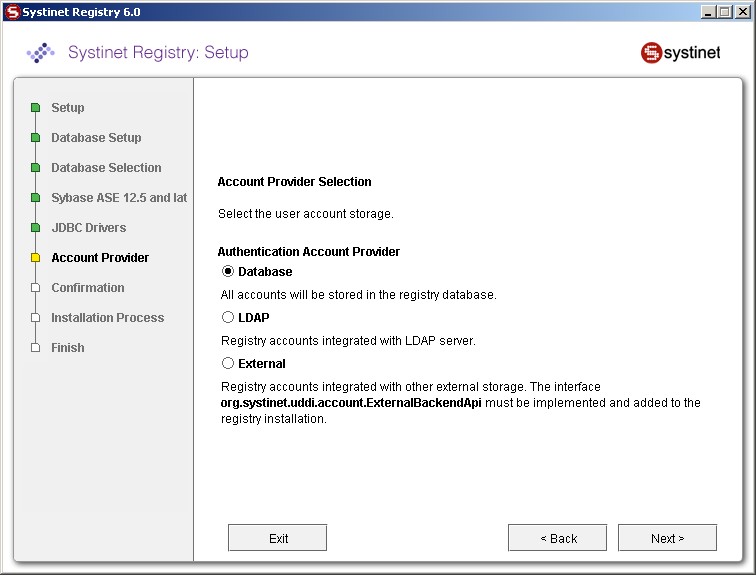Click the Account Provider Selection heading

(295, 182)
